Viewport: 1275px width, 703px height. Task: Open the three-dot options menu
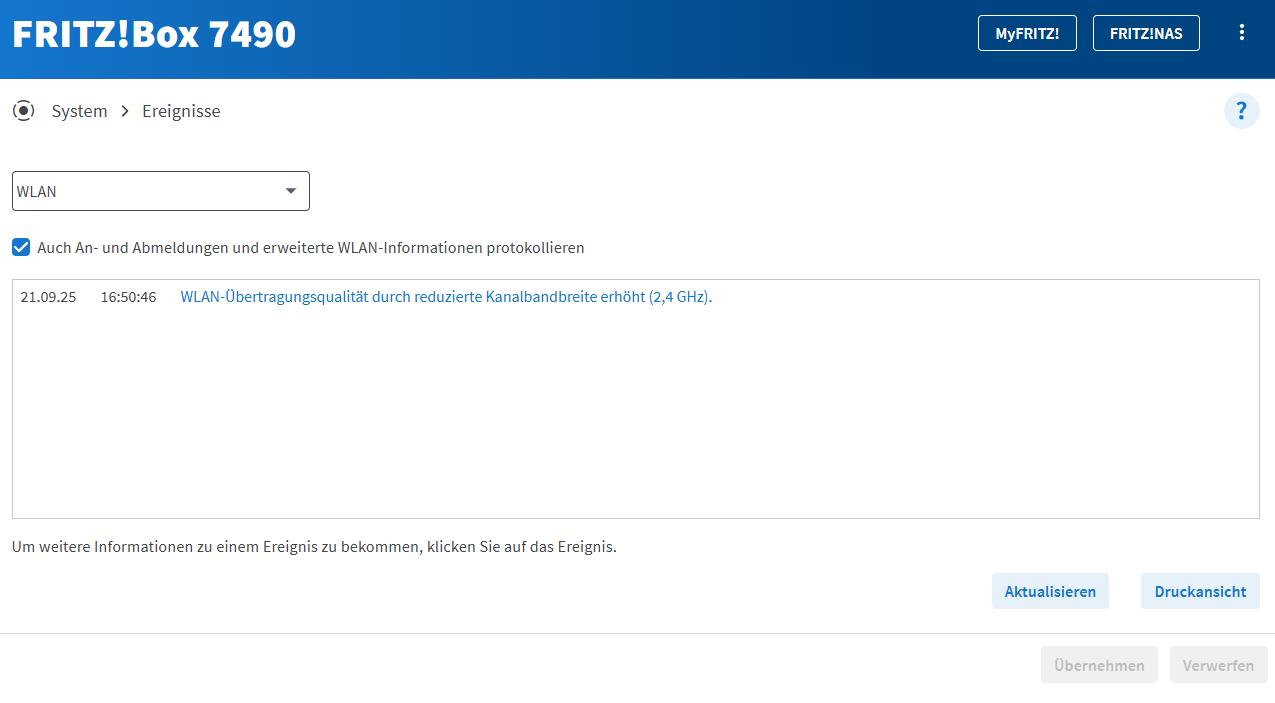[x=1242, y=32]
